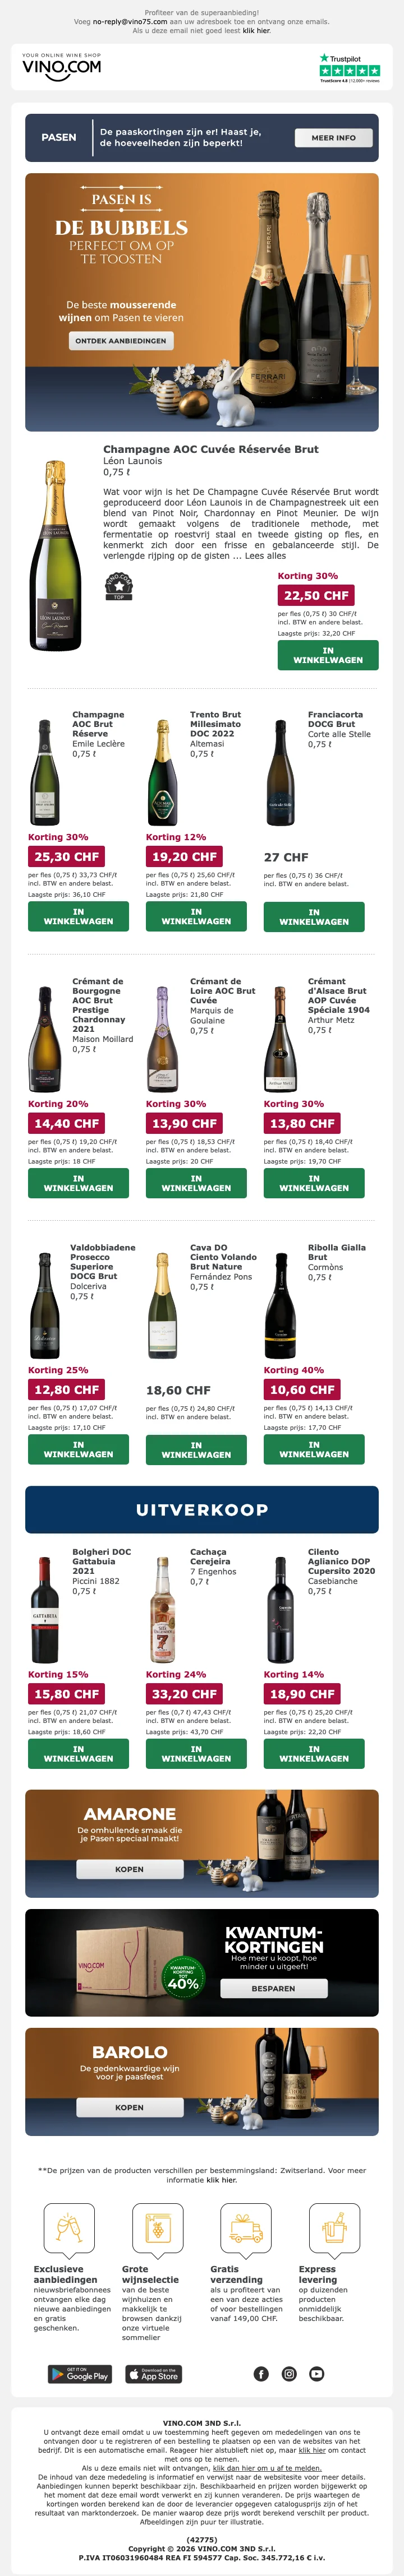Open the Facebook social icon
This screenshot has height=2576, width=404.
[x=261, y=2374]
